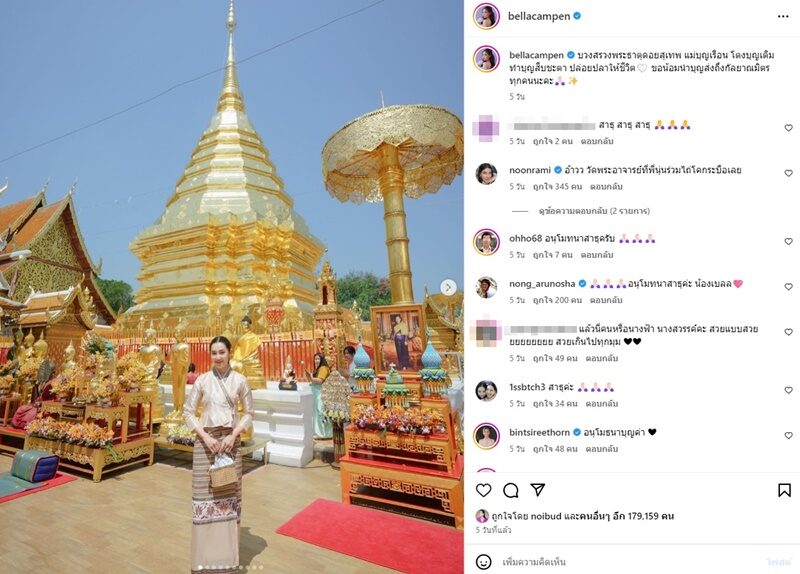Click the faded Post button
800x574 pixels.
(x=778, y=562)
